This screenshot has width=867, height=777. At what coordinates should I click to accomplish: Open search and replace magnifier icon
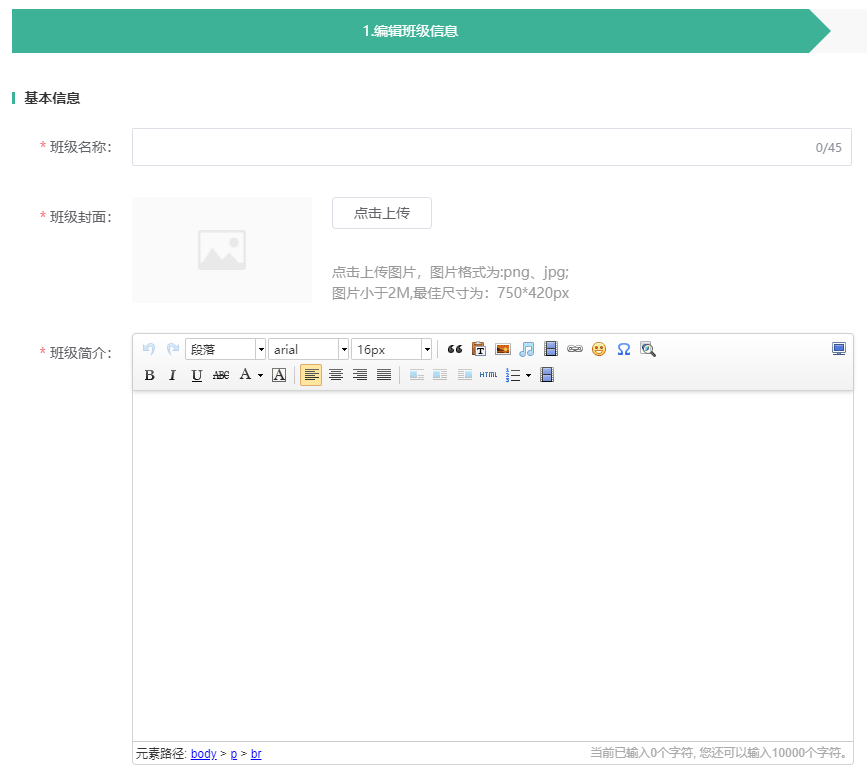pyautogui.click(x=647, y=349)
